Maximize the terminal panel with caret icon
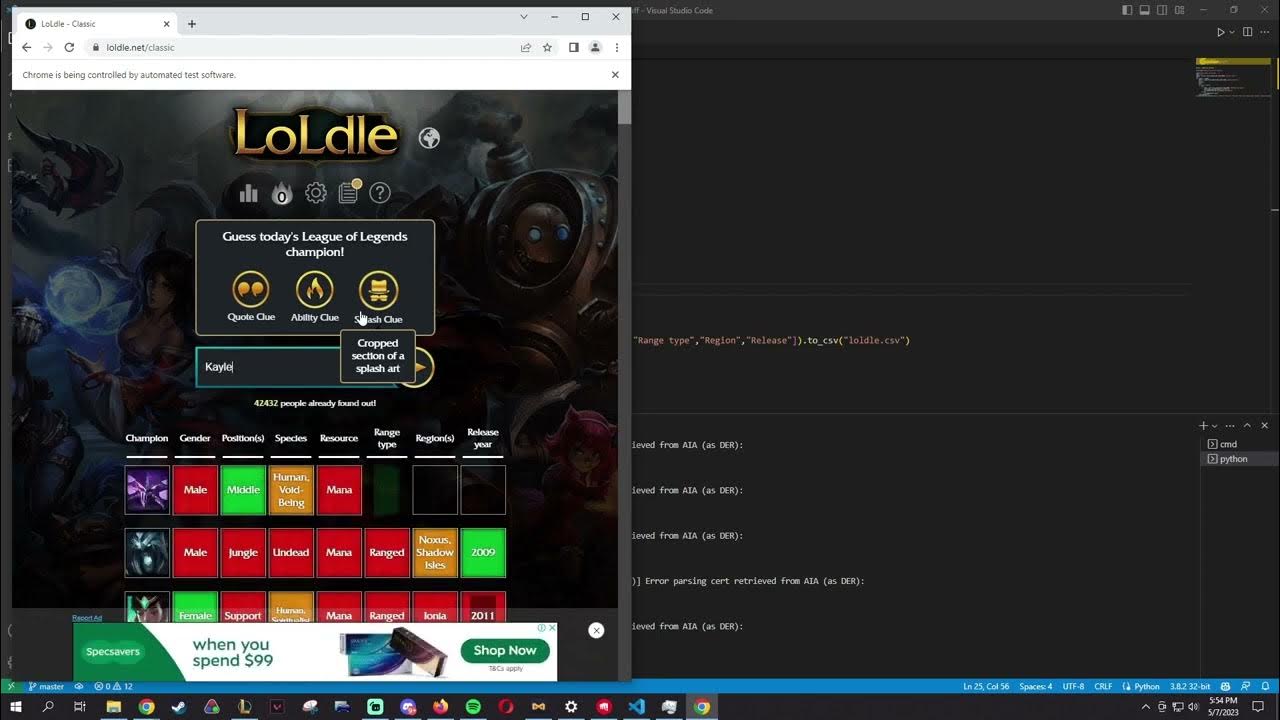The image size is (1280, 720). coord(1248,425)
